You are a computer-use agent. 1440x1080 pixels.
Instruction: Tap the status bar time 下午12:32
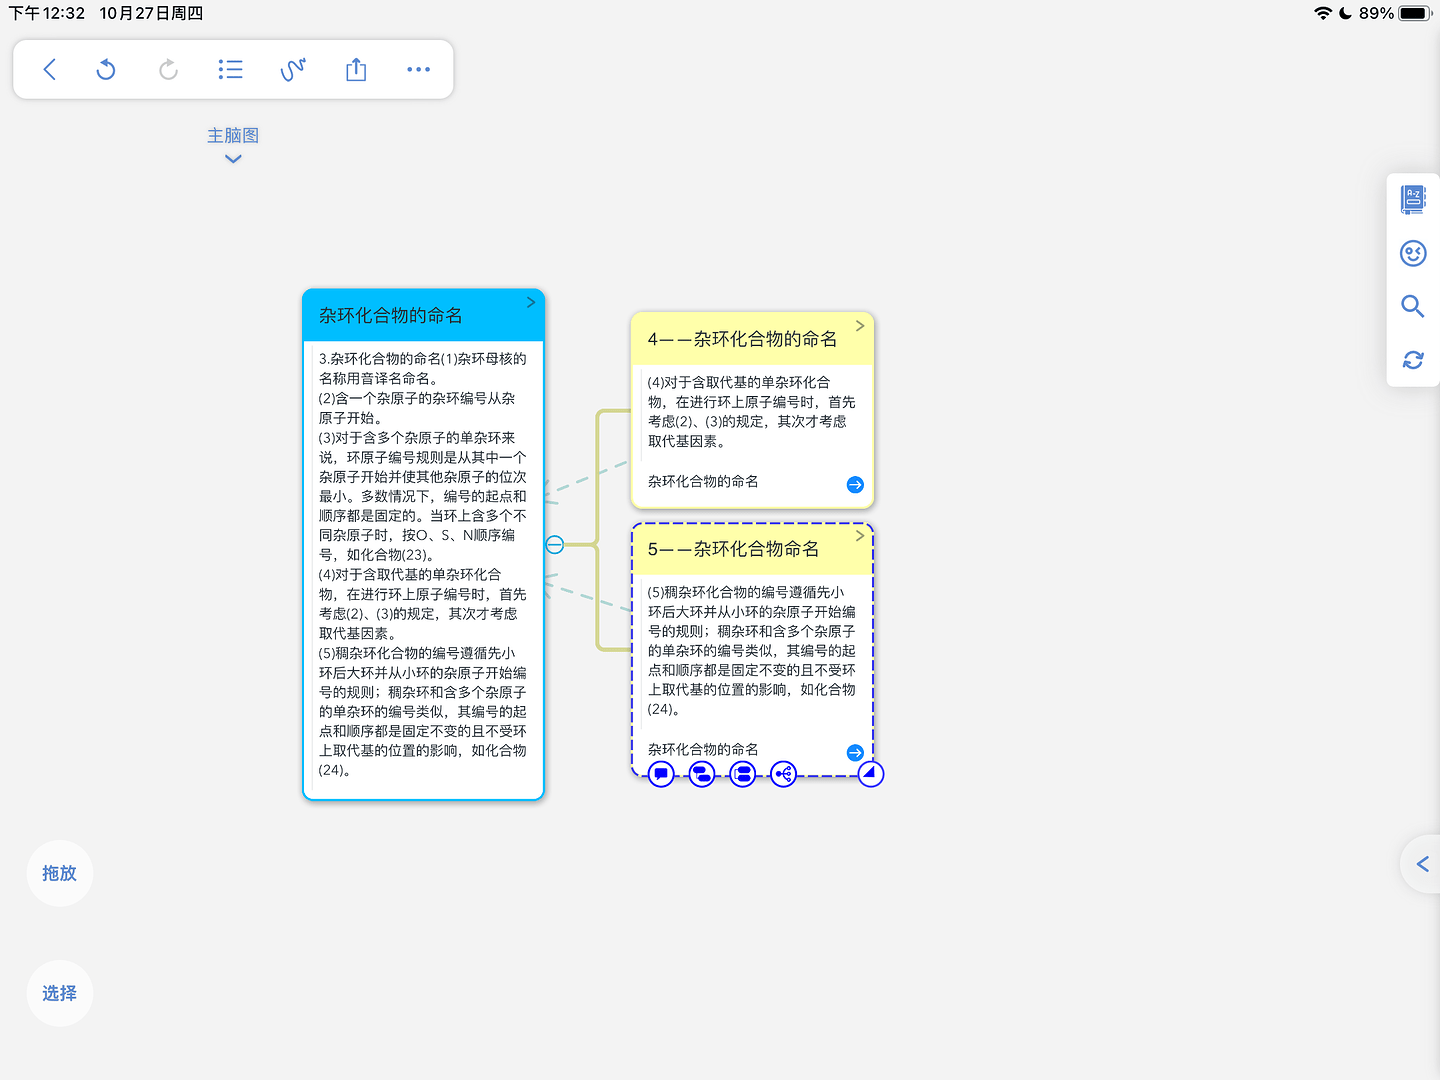(47, 13)
